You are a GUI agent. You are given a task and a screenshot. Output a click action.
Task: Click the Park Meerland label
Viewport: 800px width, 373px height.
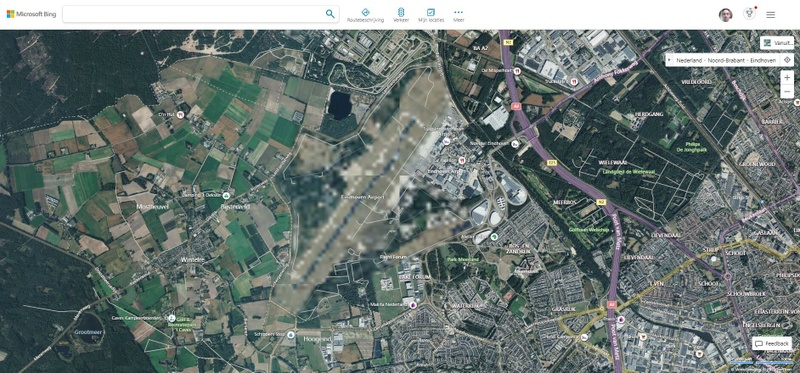463,260
